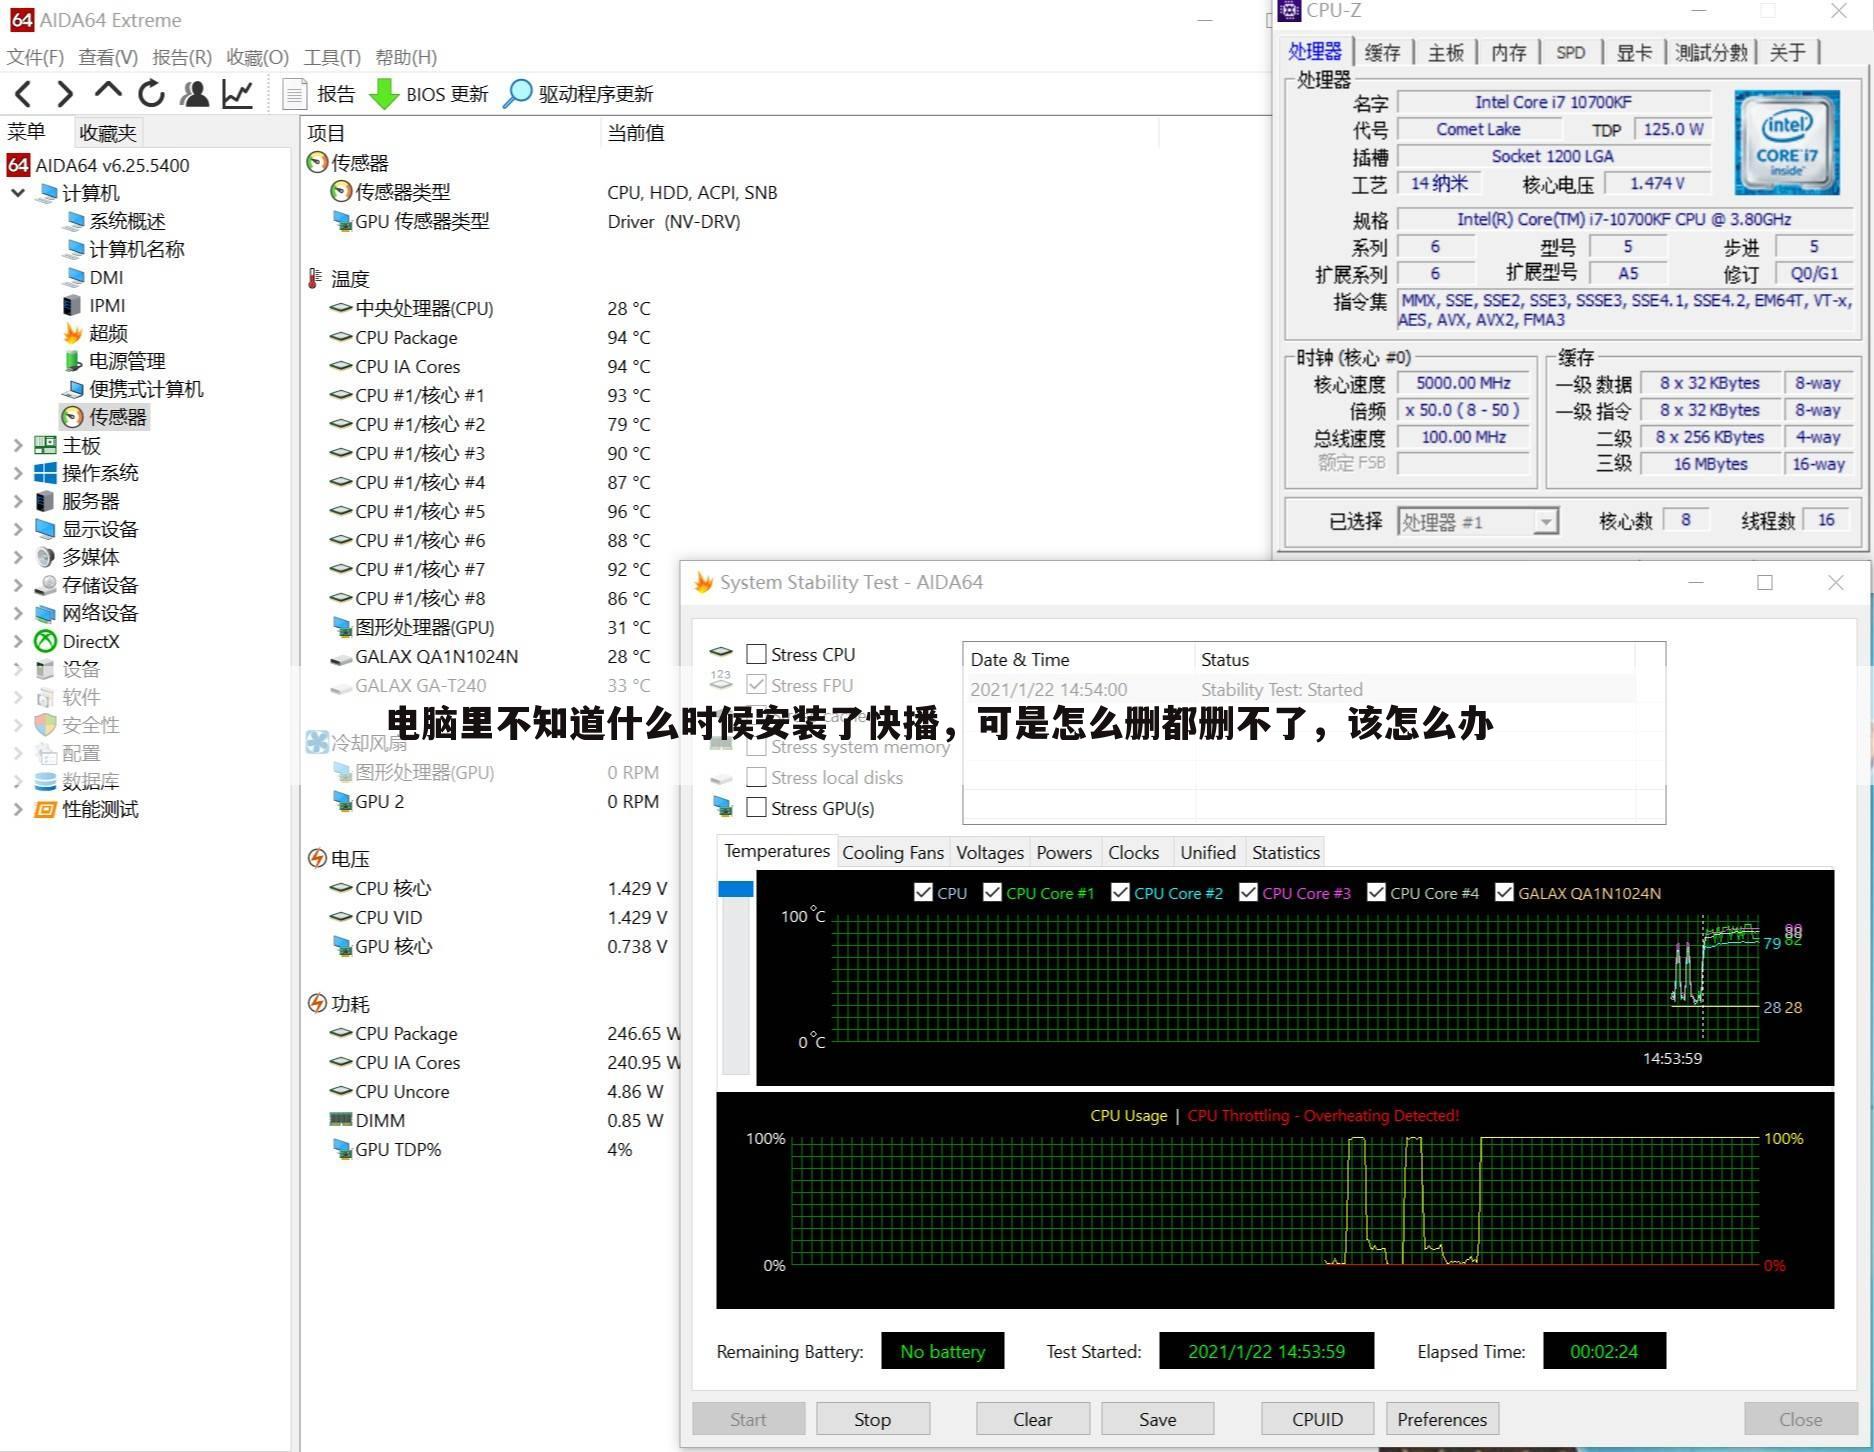1874x1452 pixels.
Task: Uncheck the GALAX QA1N1024N legend checkbox
Action: coord(1504,892)
